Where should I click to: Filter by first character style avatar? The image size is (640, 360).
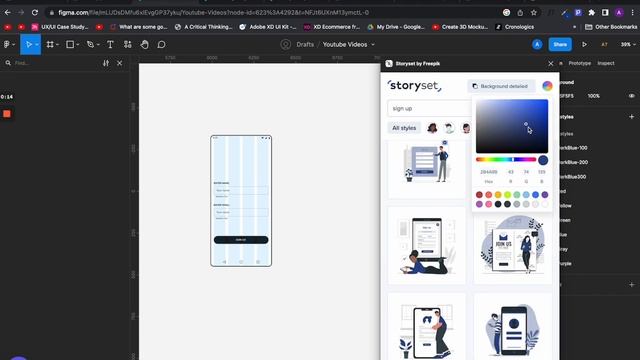[x=432, y=128]
